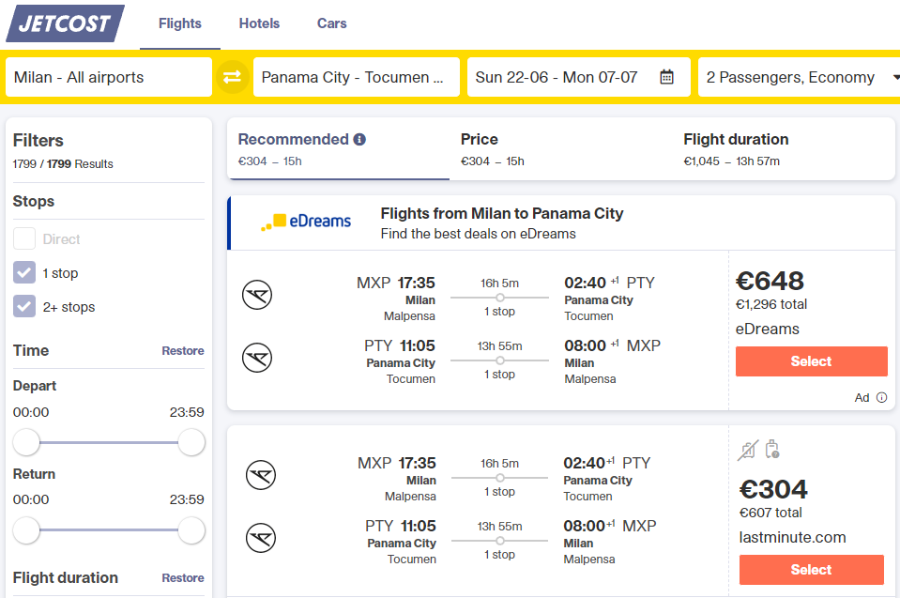
Task: Click the 1799 / 1799 Results count
Action: coord(63,164)
